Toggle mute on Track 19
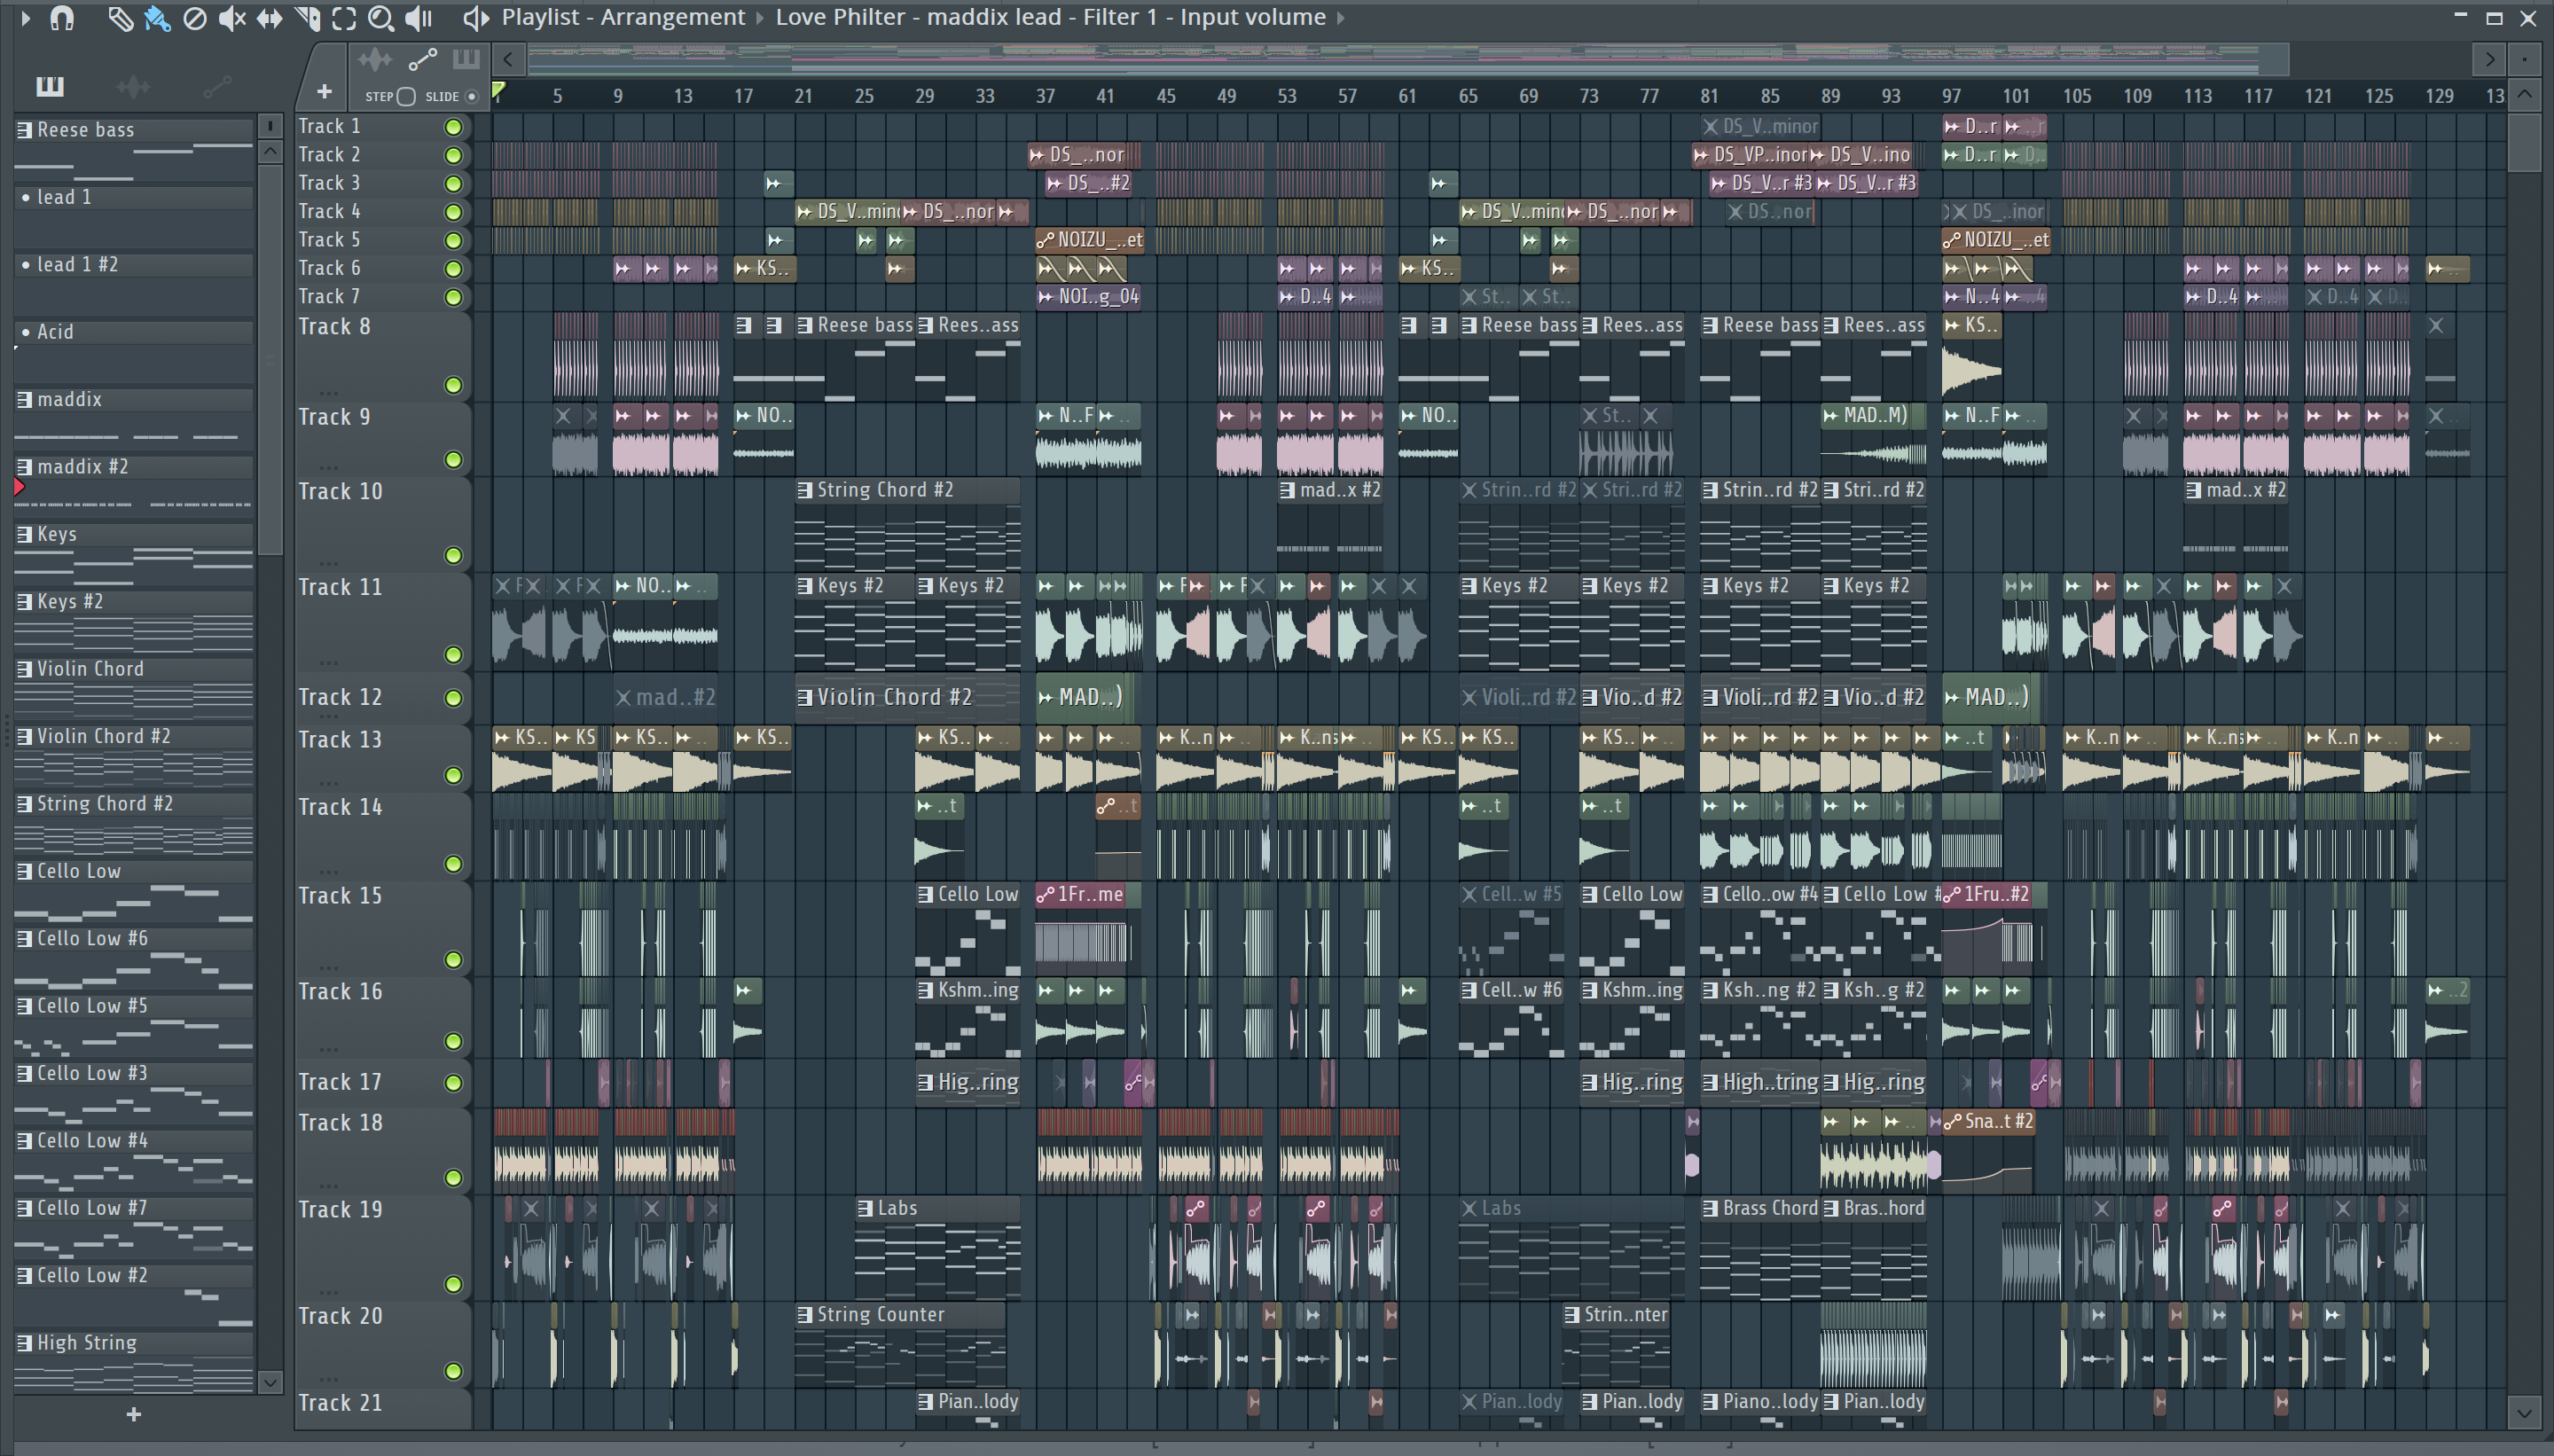The image size is (2554, 1456). click(x=453, y=1284)
